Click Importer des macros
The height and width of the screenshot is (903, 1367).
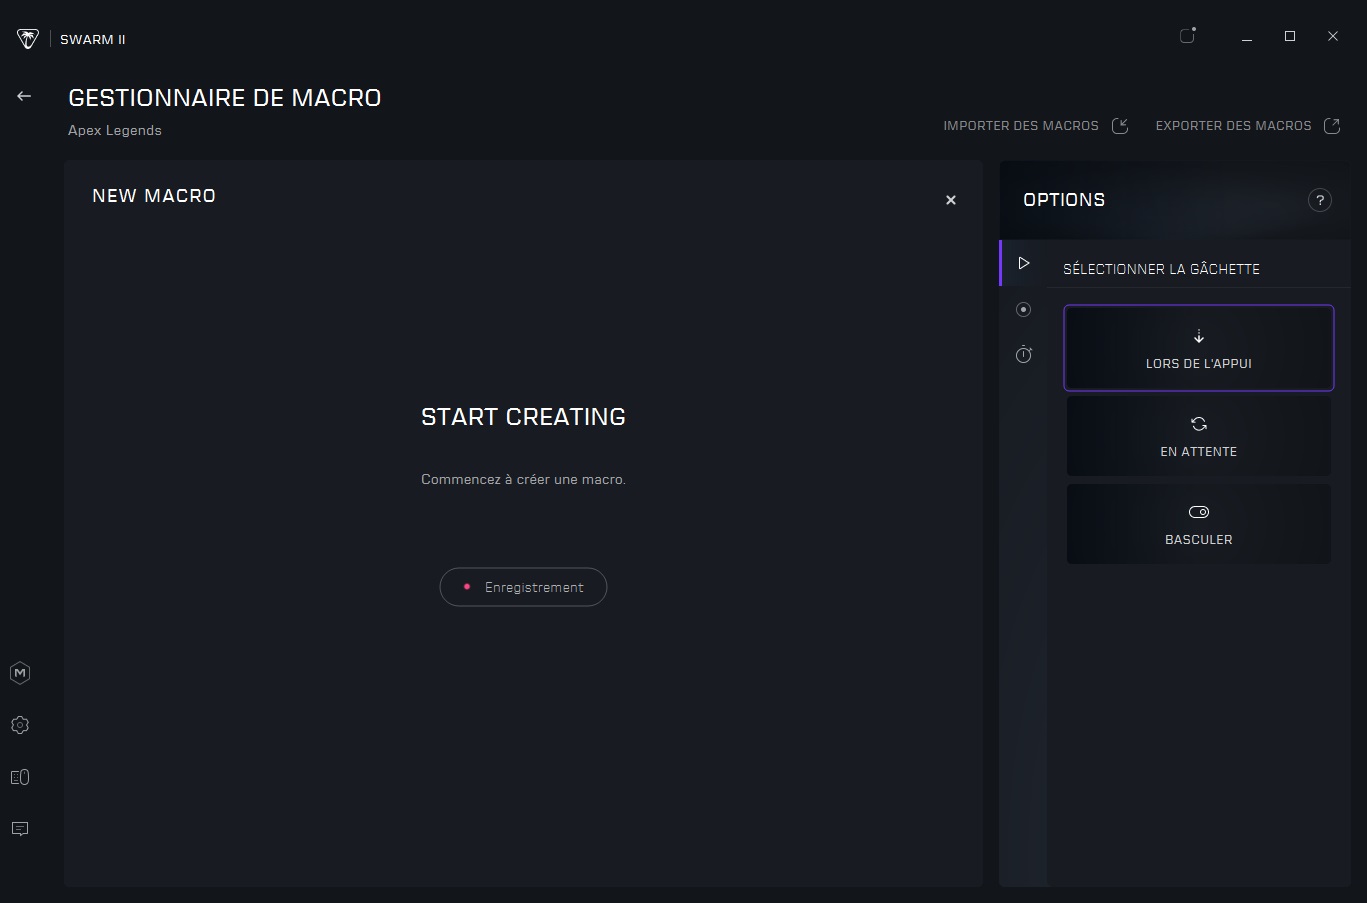point(1036,126)
